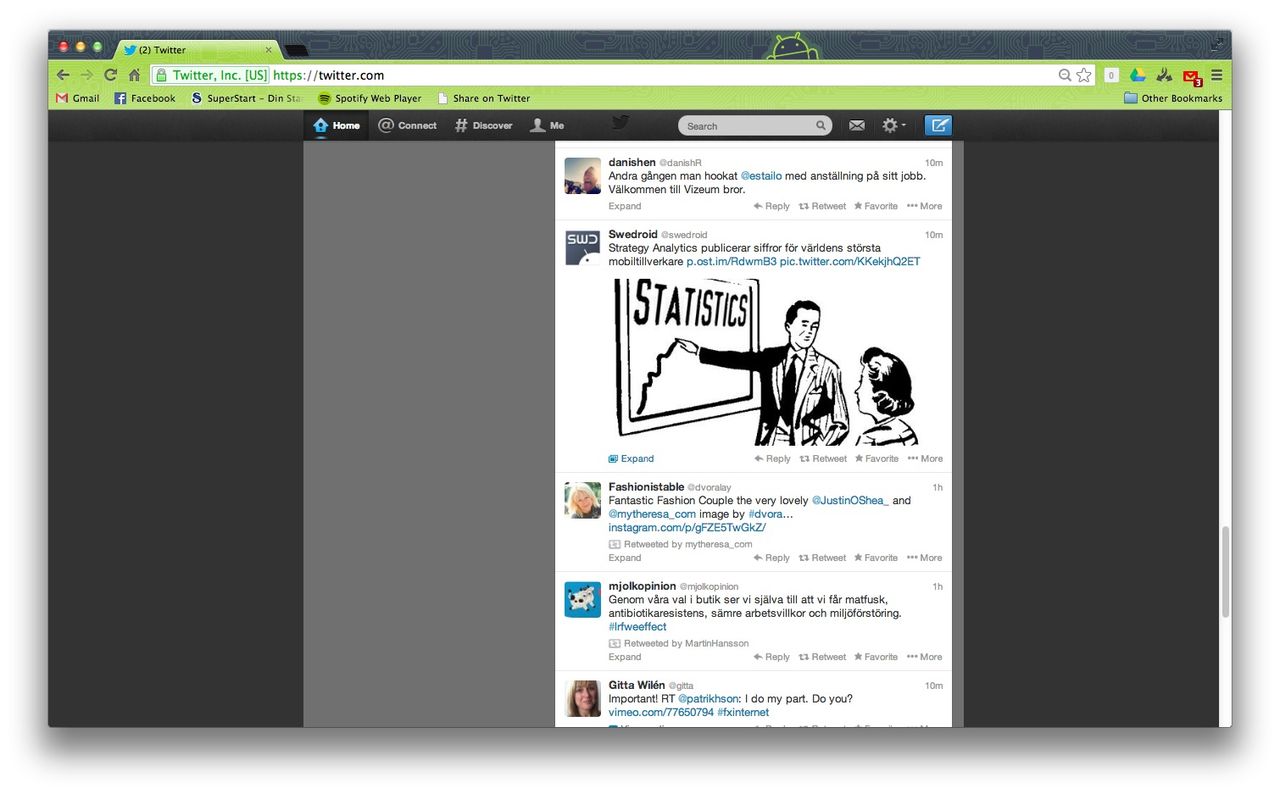
Task: Open the Discover tab
Action: coord(483,125)
